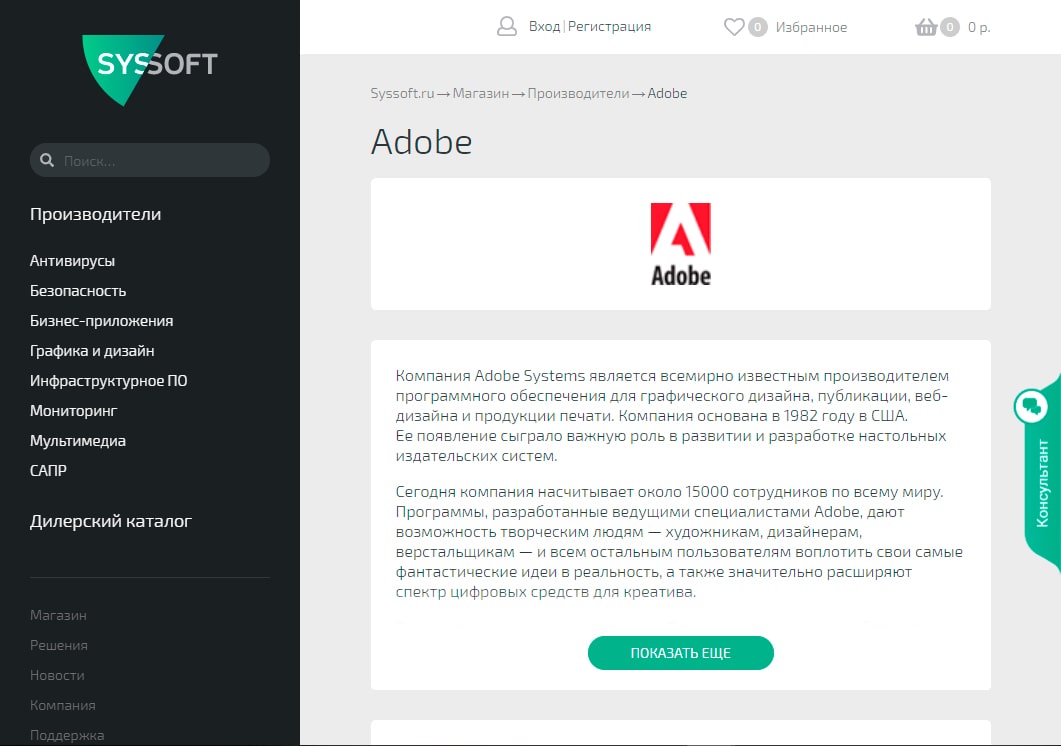The width and height of the screenshot is (1061, 746).
Task: Focus the Поиск search field
Action: [x=150, y=160]
